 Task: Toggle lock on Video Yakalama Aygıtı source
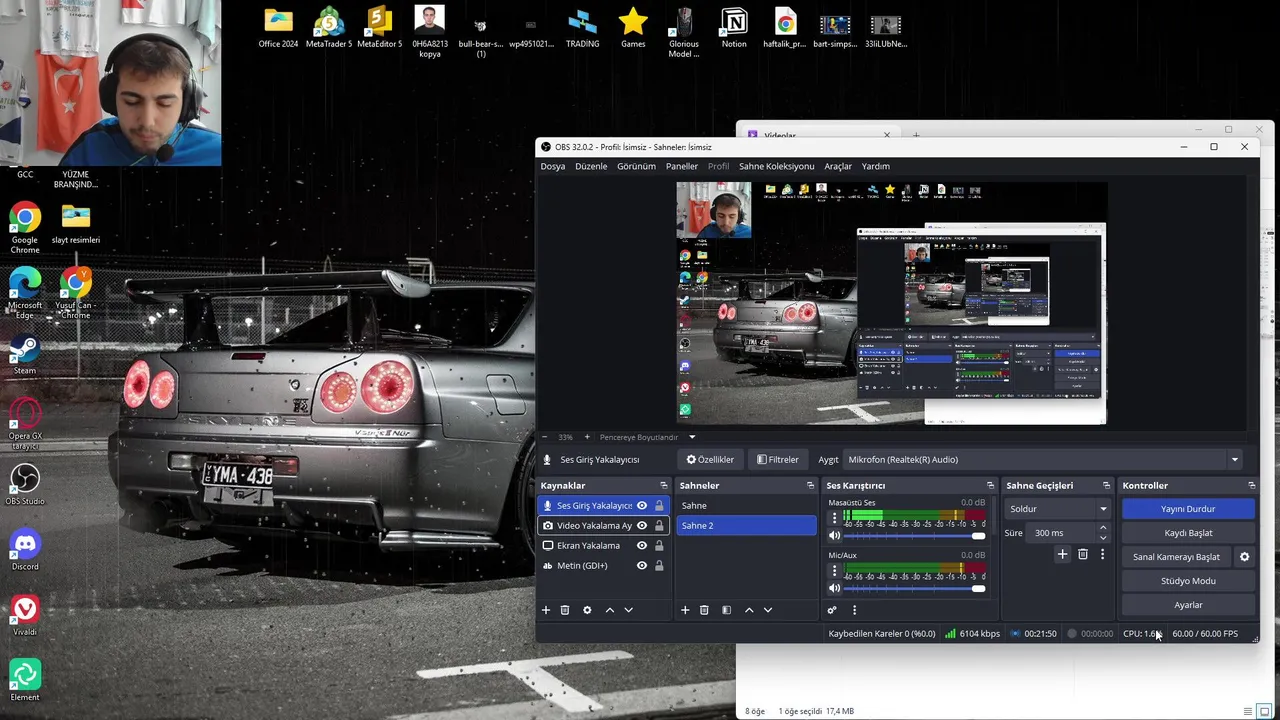(659, 526)
